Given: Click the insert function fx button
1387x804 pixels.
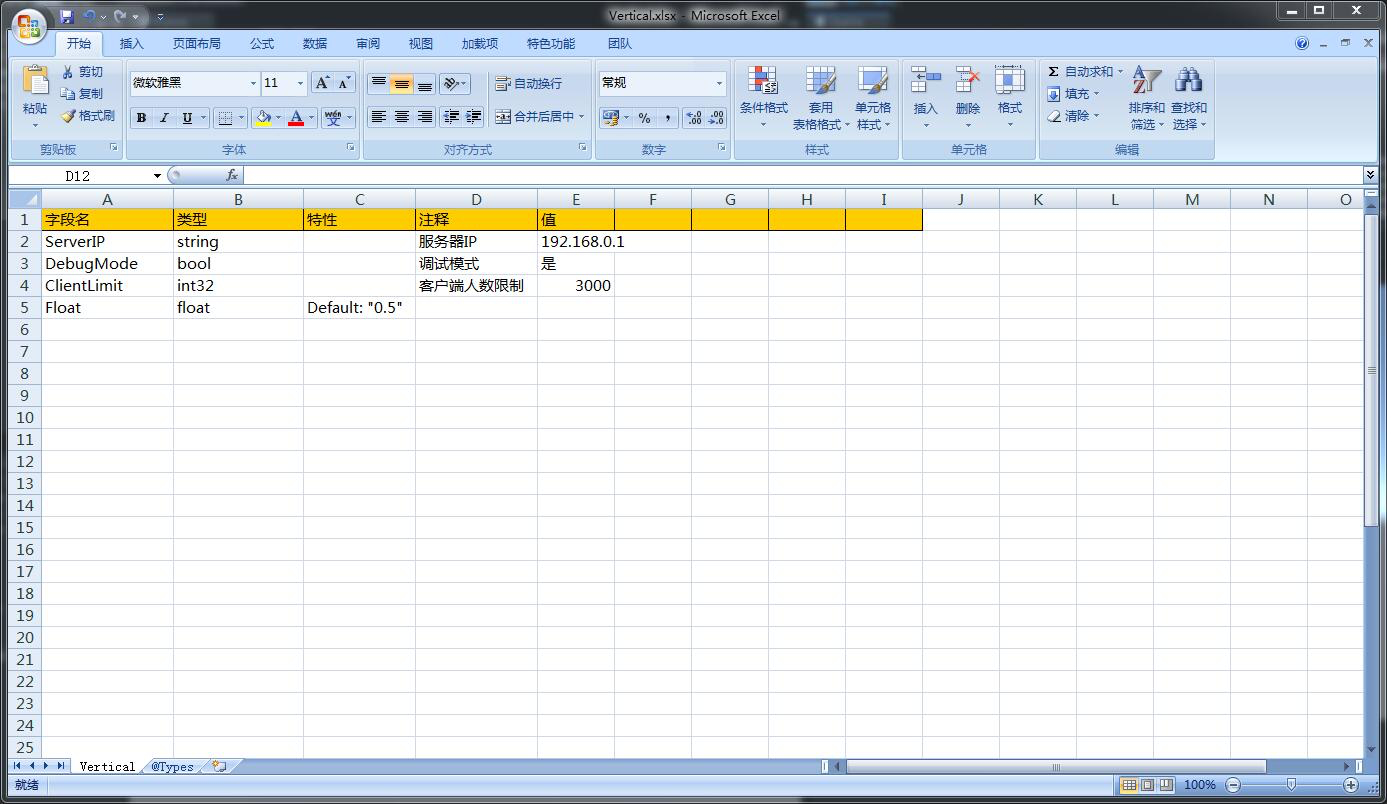Looking at the screenshot, I should pyautogui.click(x=232, y=175).
